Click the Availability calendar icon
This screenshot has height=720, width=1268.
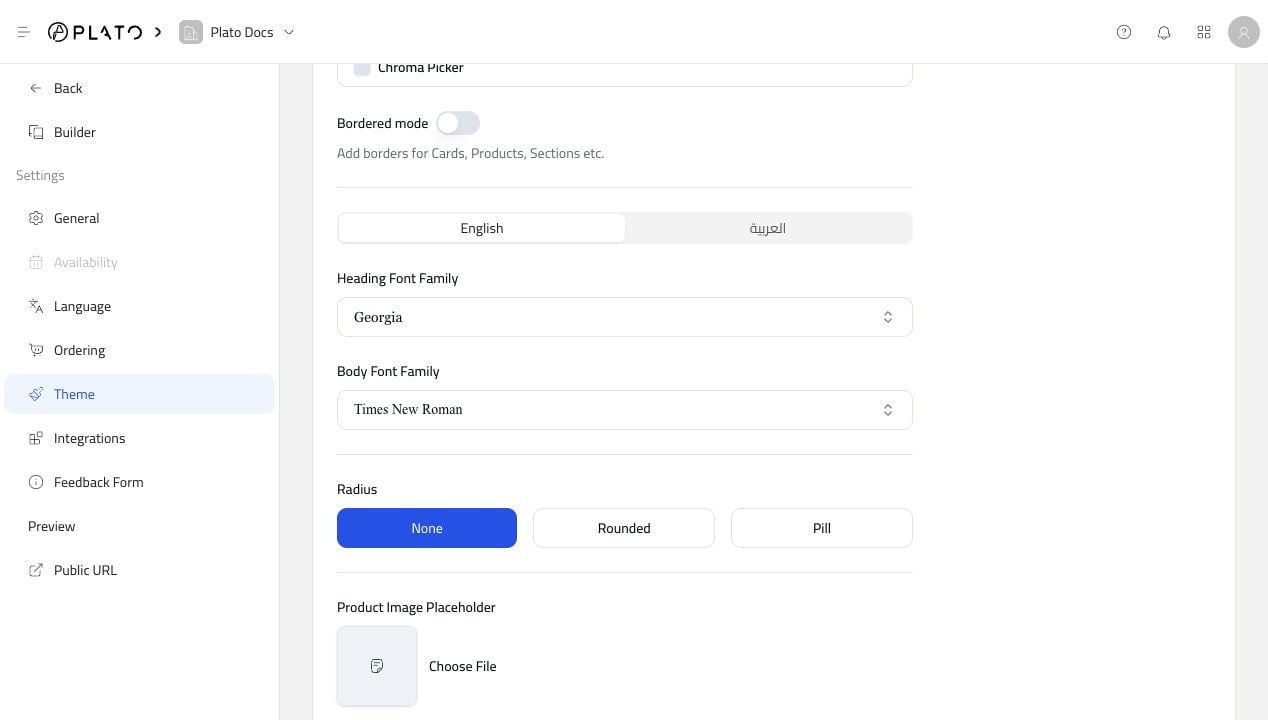36,262
